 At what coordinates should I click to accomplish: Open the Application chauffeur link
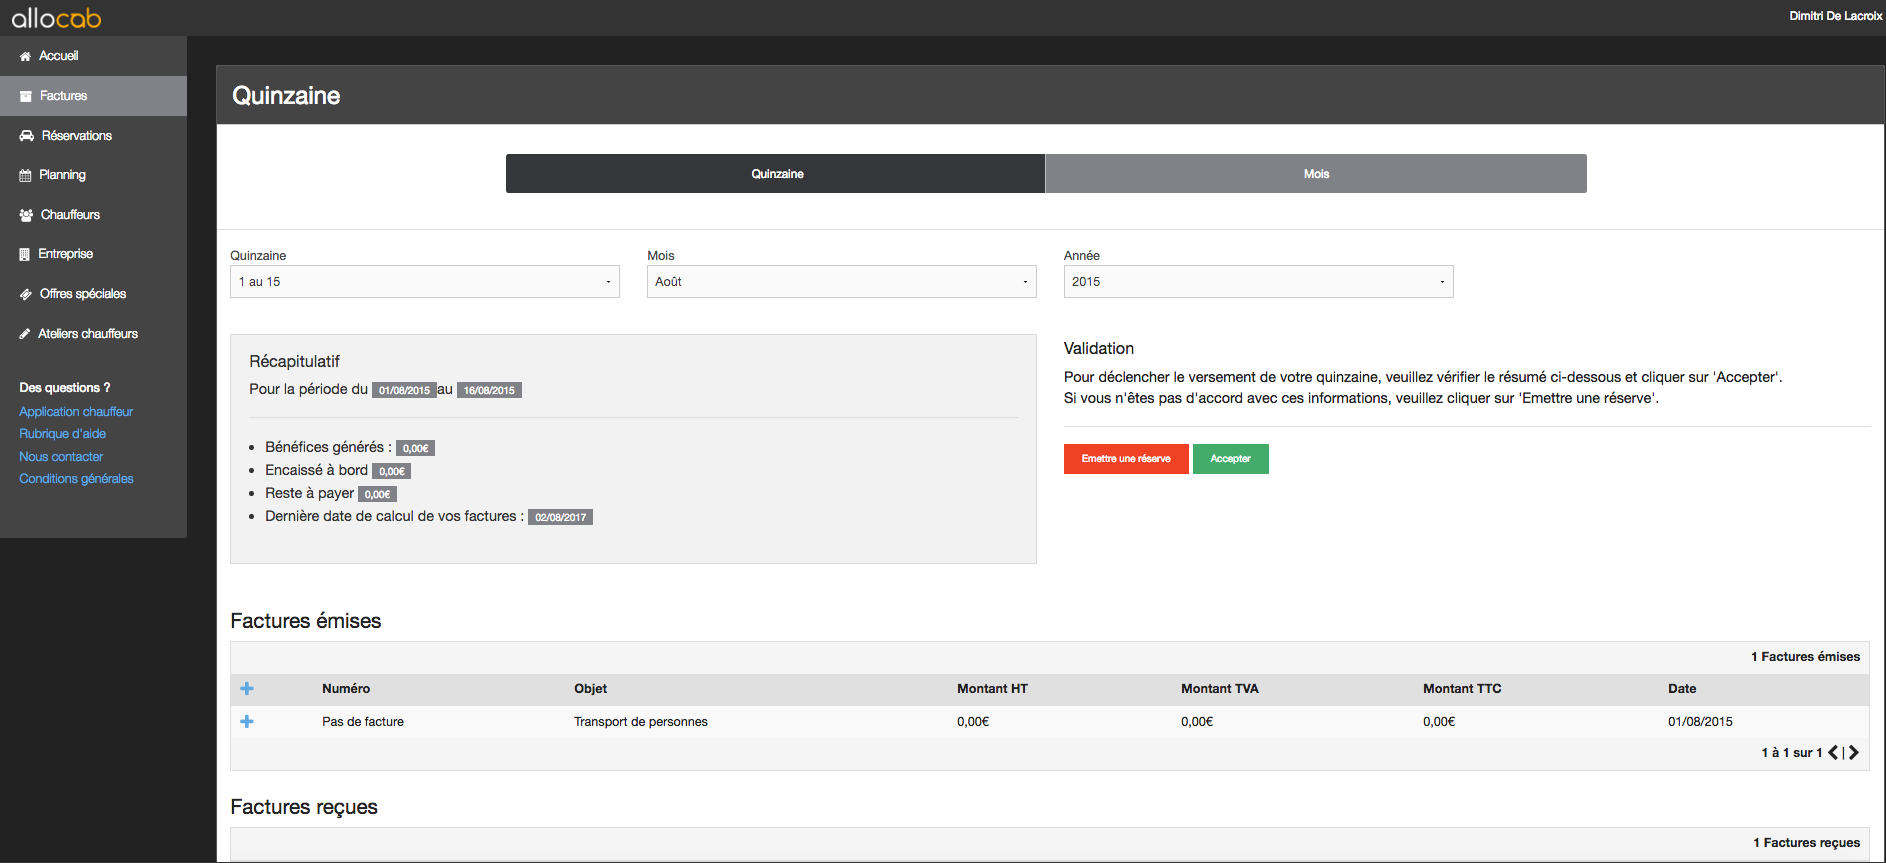pyautogui.click(x=76, y=412)
